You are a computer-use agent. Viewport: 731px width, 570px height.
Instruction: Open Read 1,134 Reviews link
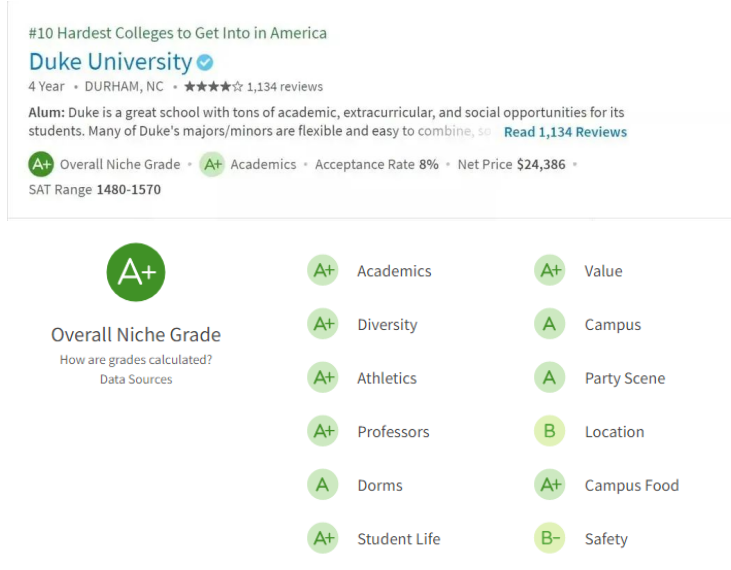(565, 132)
